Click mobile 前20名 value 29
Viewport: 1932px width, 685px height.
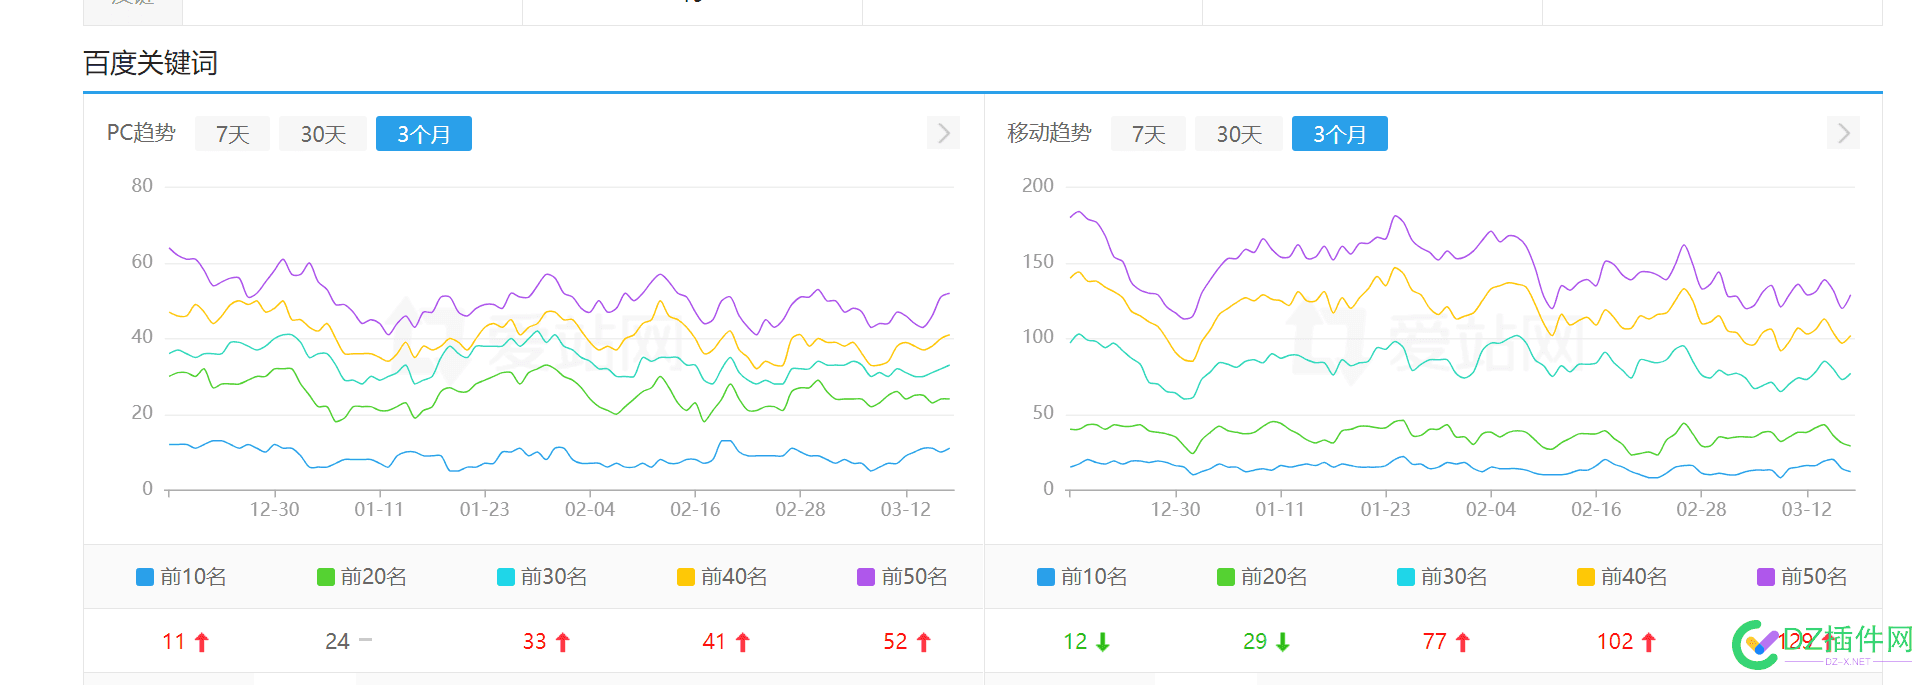1255,642
